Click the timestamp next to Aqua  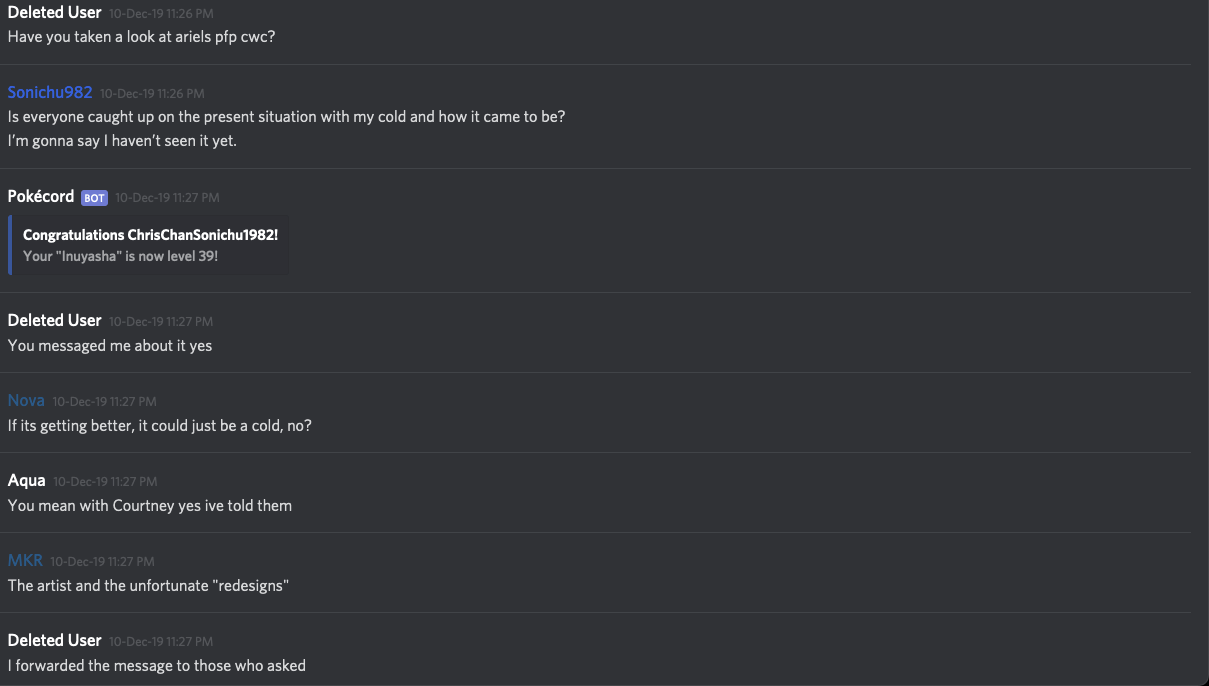click(x=105, y=482)
